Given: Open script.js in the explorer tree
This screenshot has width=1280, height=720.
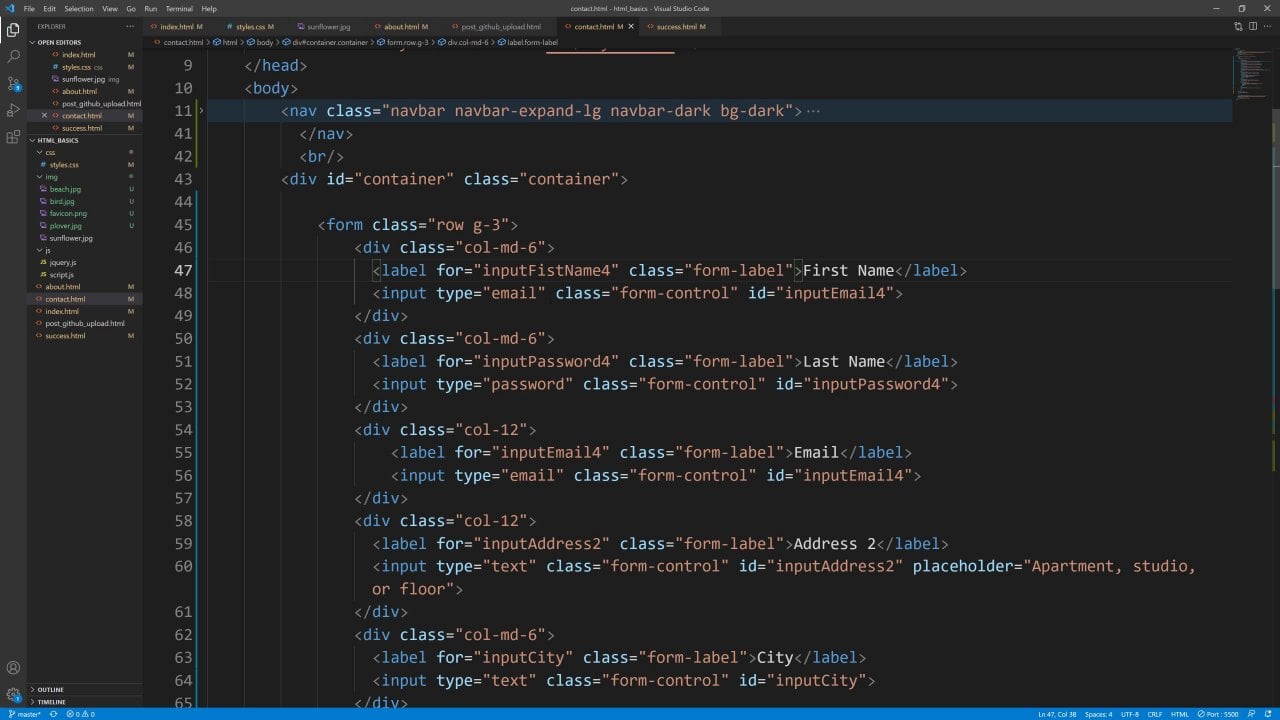Looking at the screenshot, I should point(61,275).
